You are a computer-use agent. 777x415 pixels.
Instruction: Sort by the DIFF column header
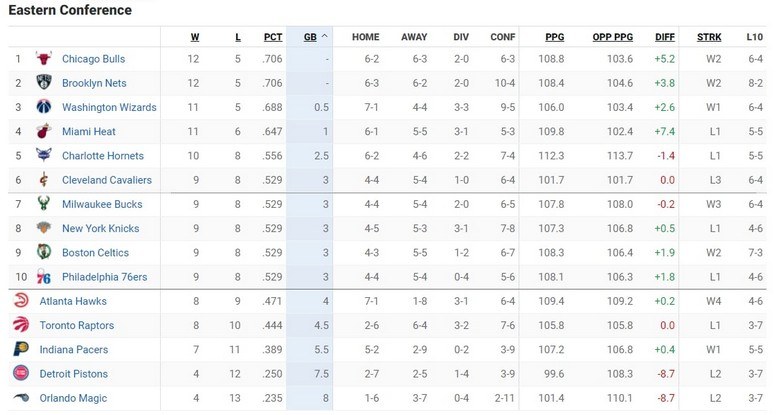664,37
